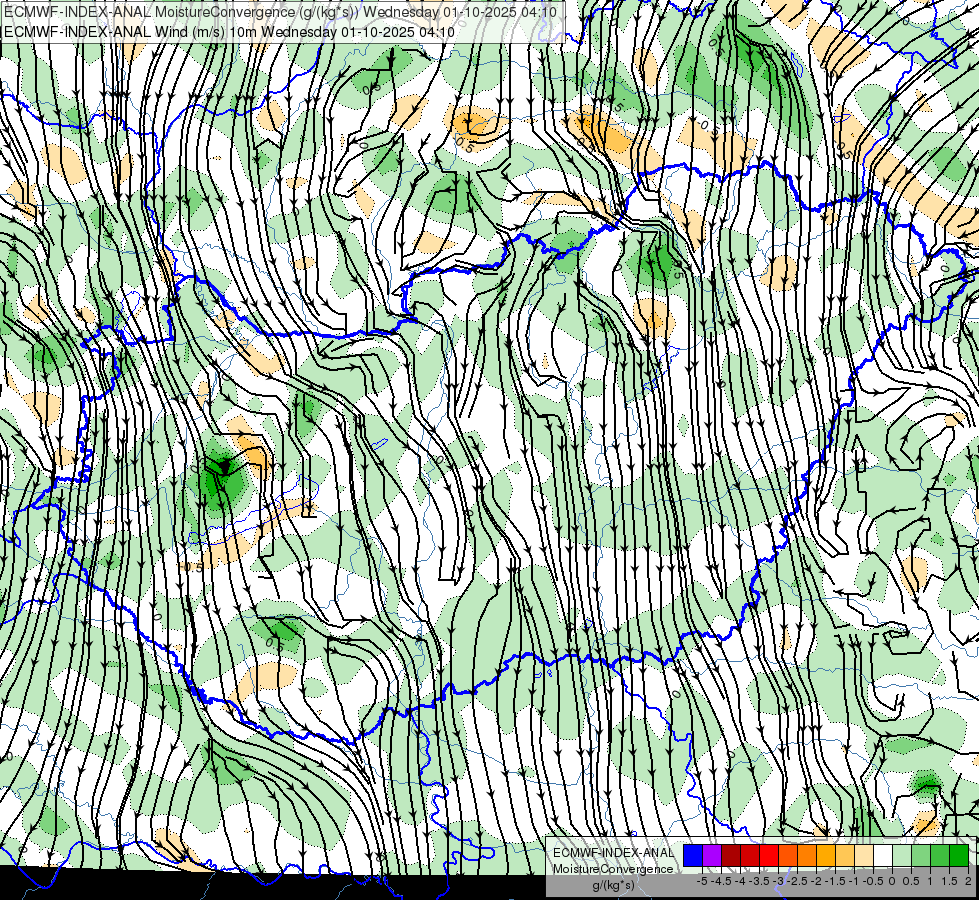Click the purple legend swatch
The height and width of the screenshot is (900, 979).
coord(712,855)
